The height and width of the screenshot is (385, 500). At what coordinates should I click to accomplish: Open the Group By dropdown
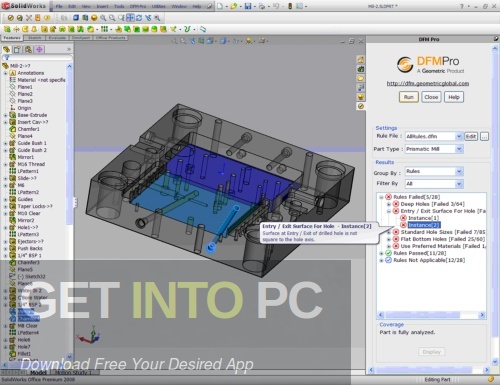click(459, 171)
